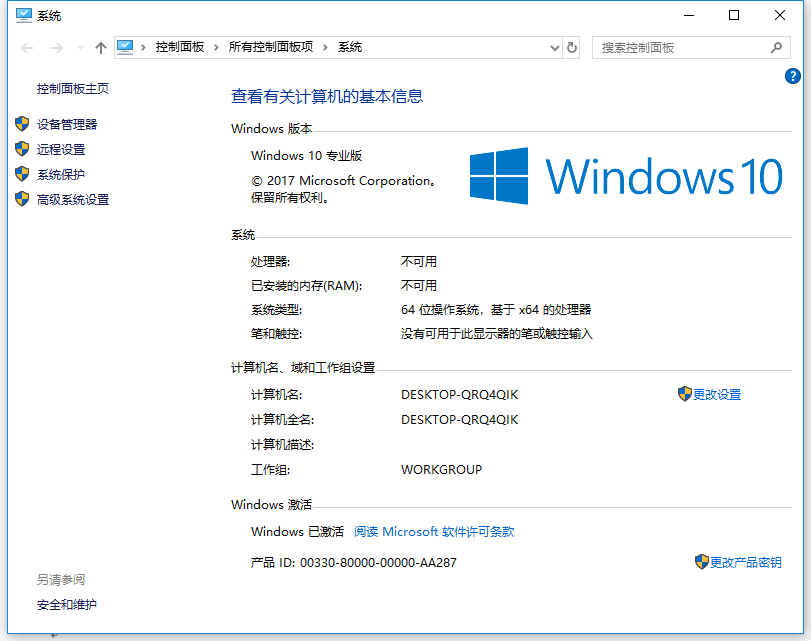Open 系统保护 link
Viewport: 811px width, 641px height.
(x=61, y=174)
